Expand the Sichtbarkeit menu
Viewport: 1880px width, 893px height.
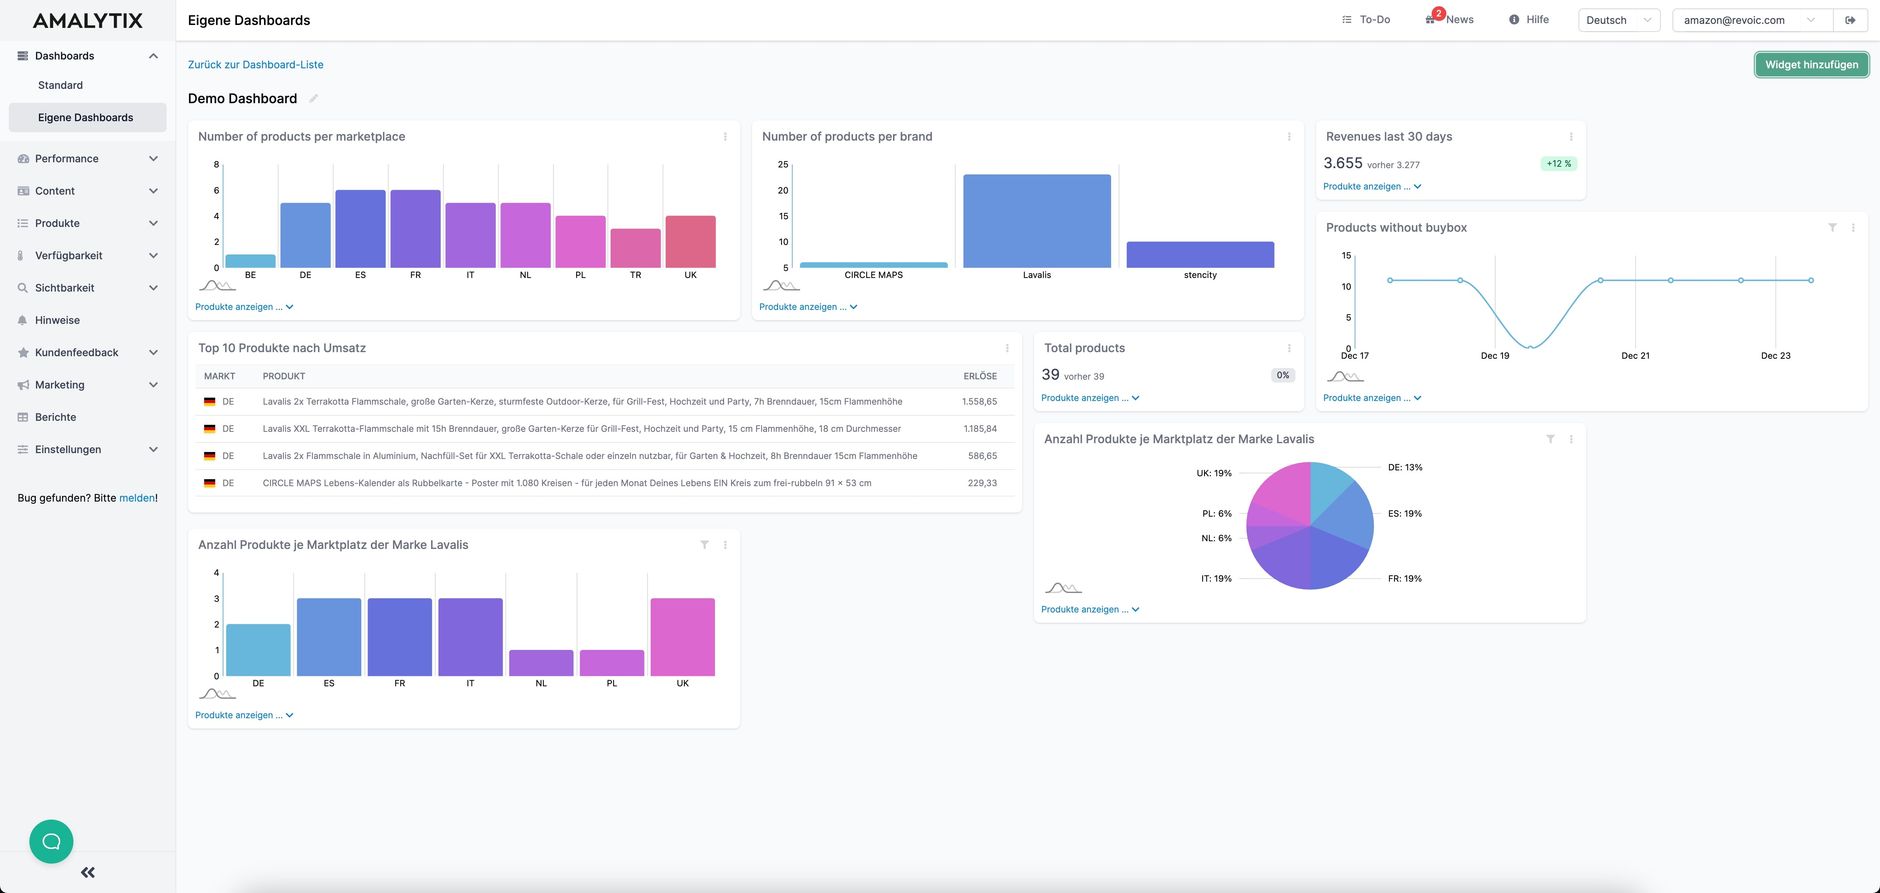153,288
